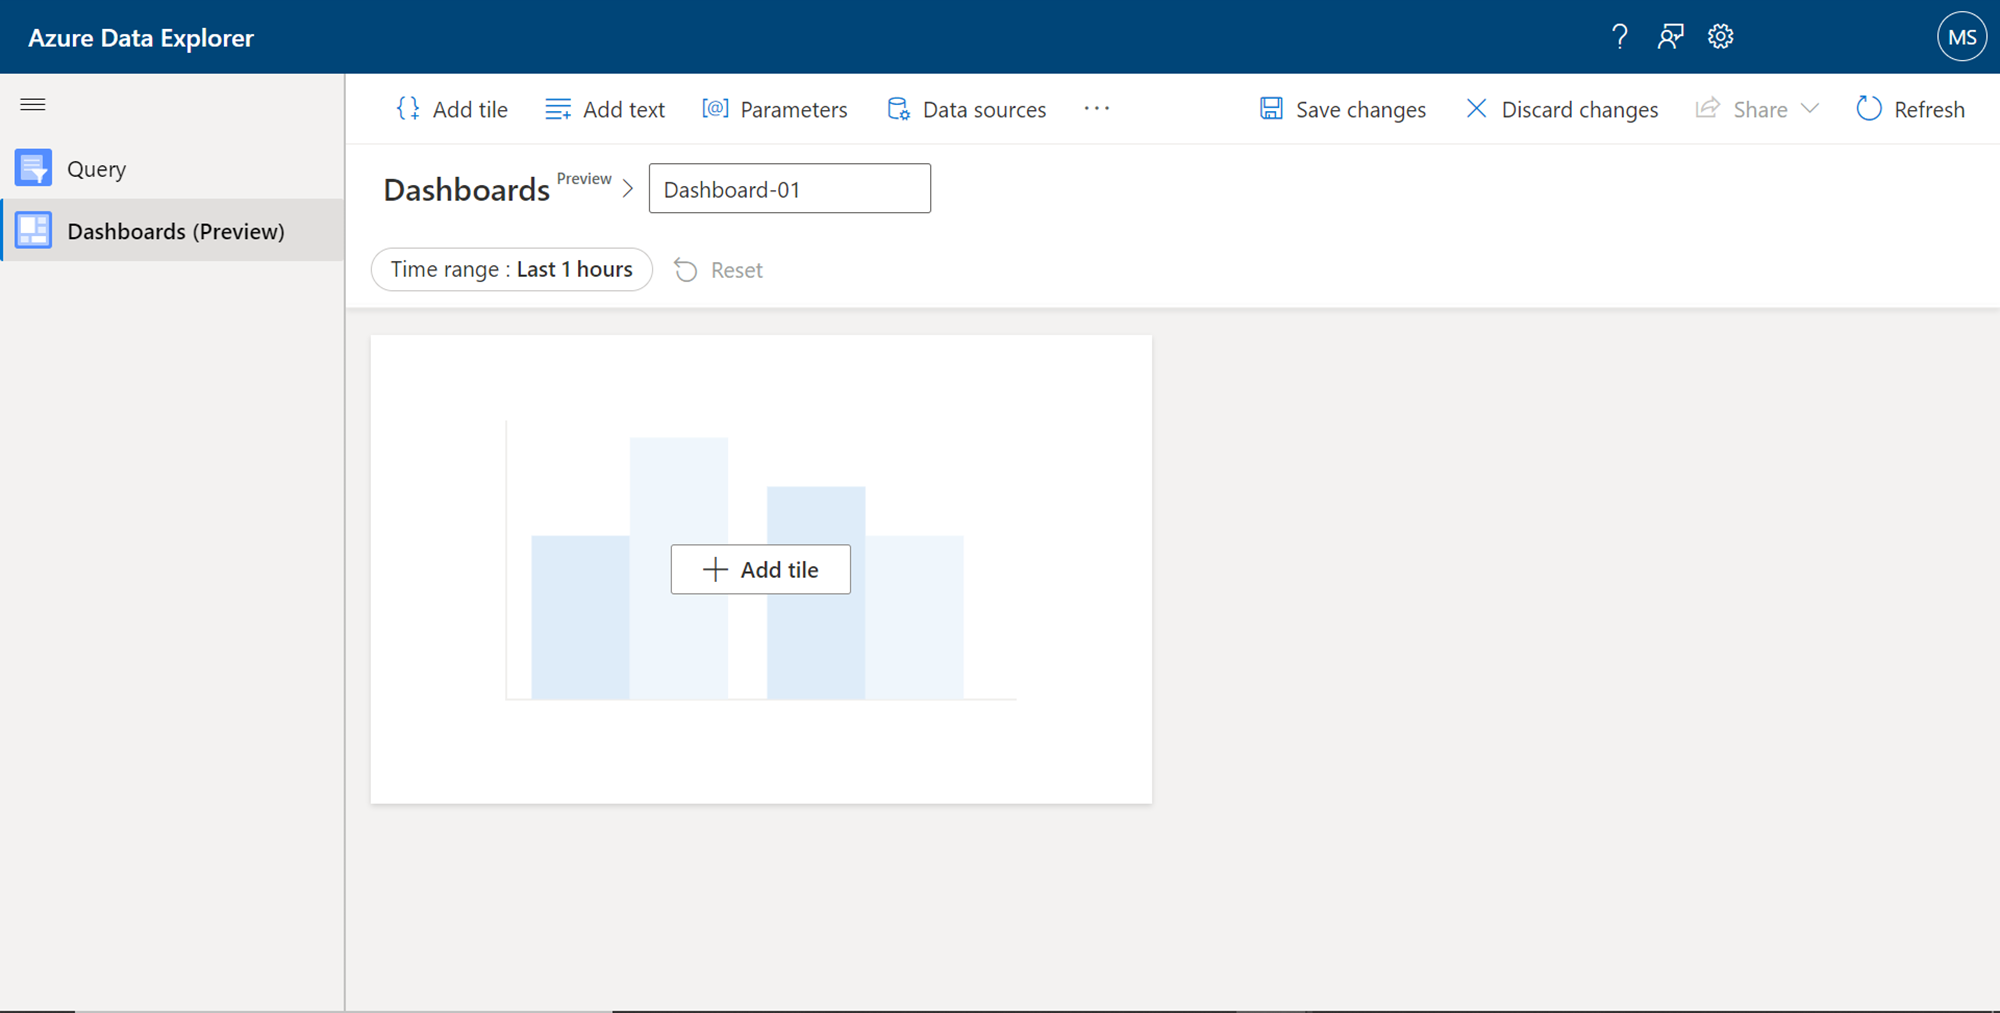Image resolution: width=2000 pixels, height=1013 pixels.
Task: Click the Reset label next to time range
Action: click(x=737, y=270)
